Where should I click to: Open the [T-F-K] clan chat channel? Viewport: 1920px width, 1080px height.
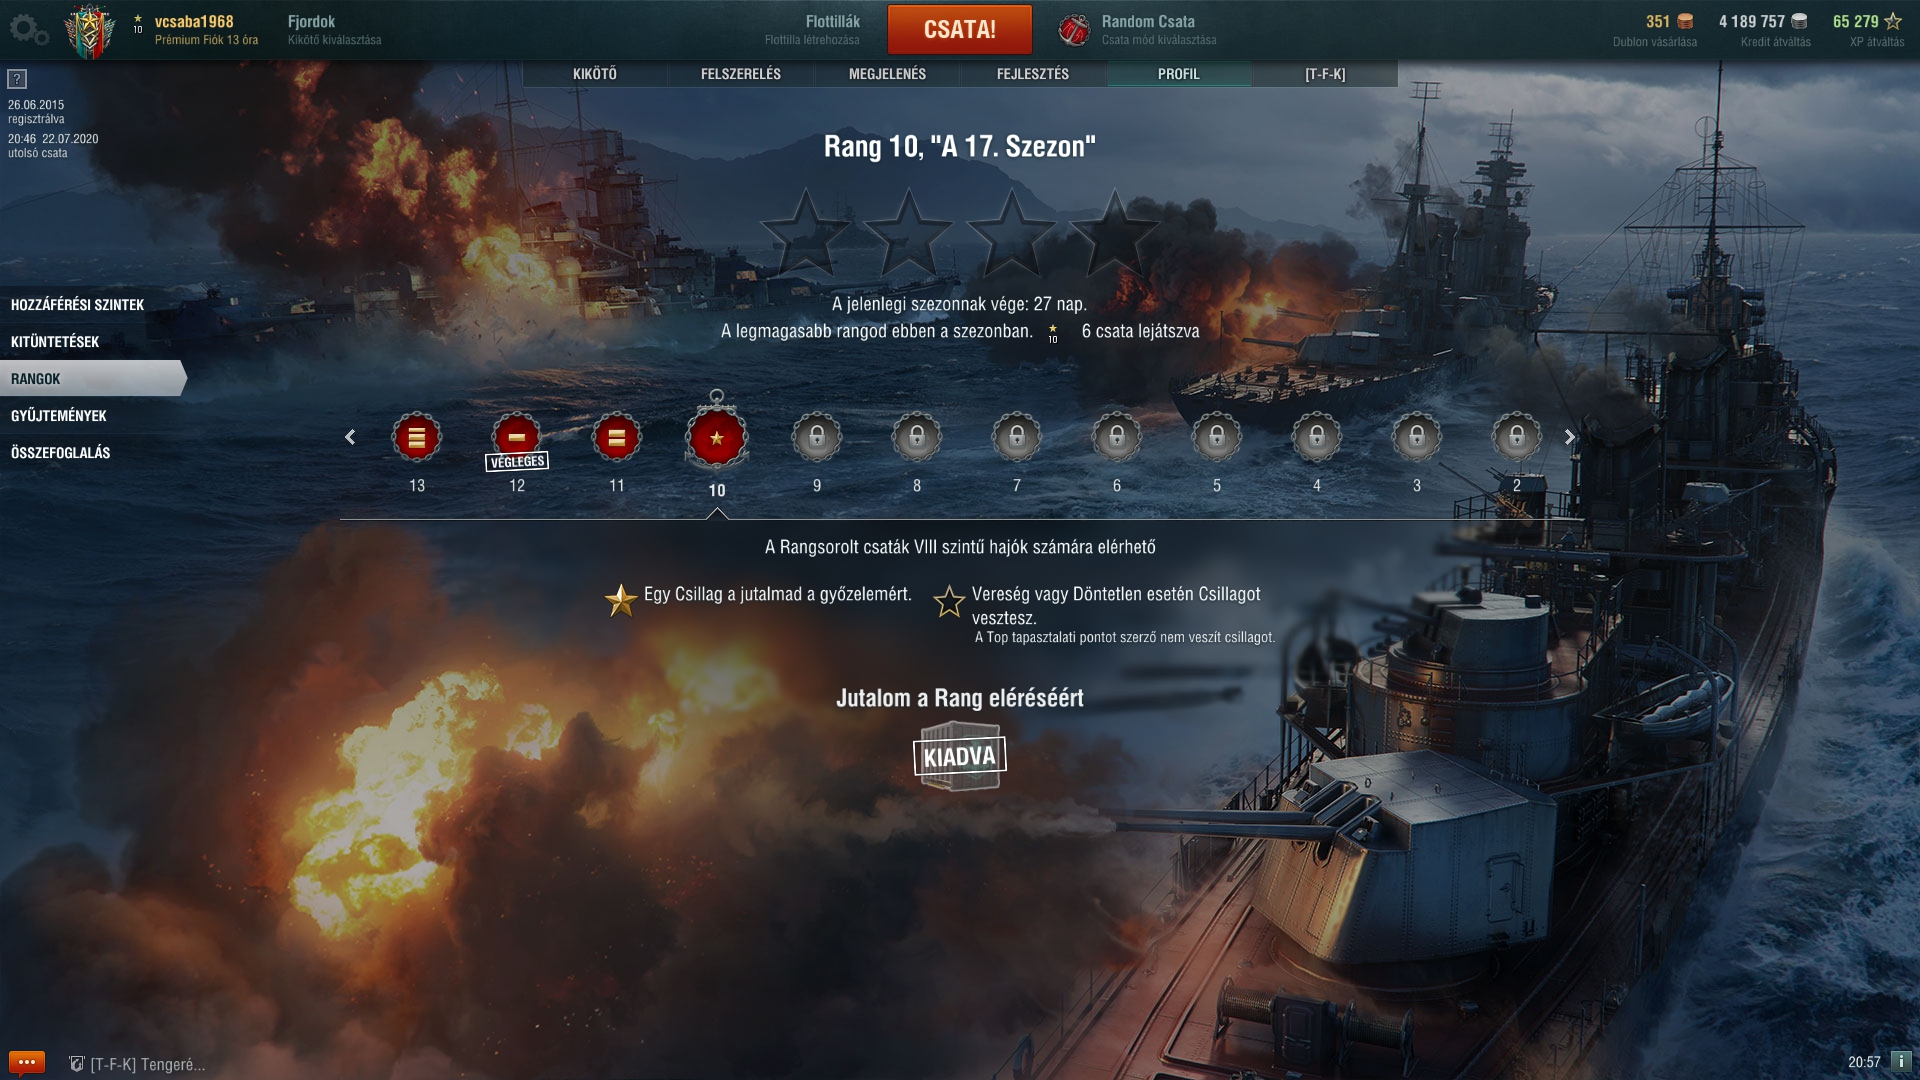click(137, 1064)
